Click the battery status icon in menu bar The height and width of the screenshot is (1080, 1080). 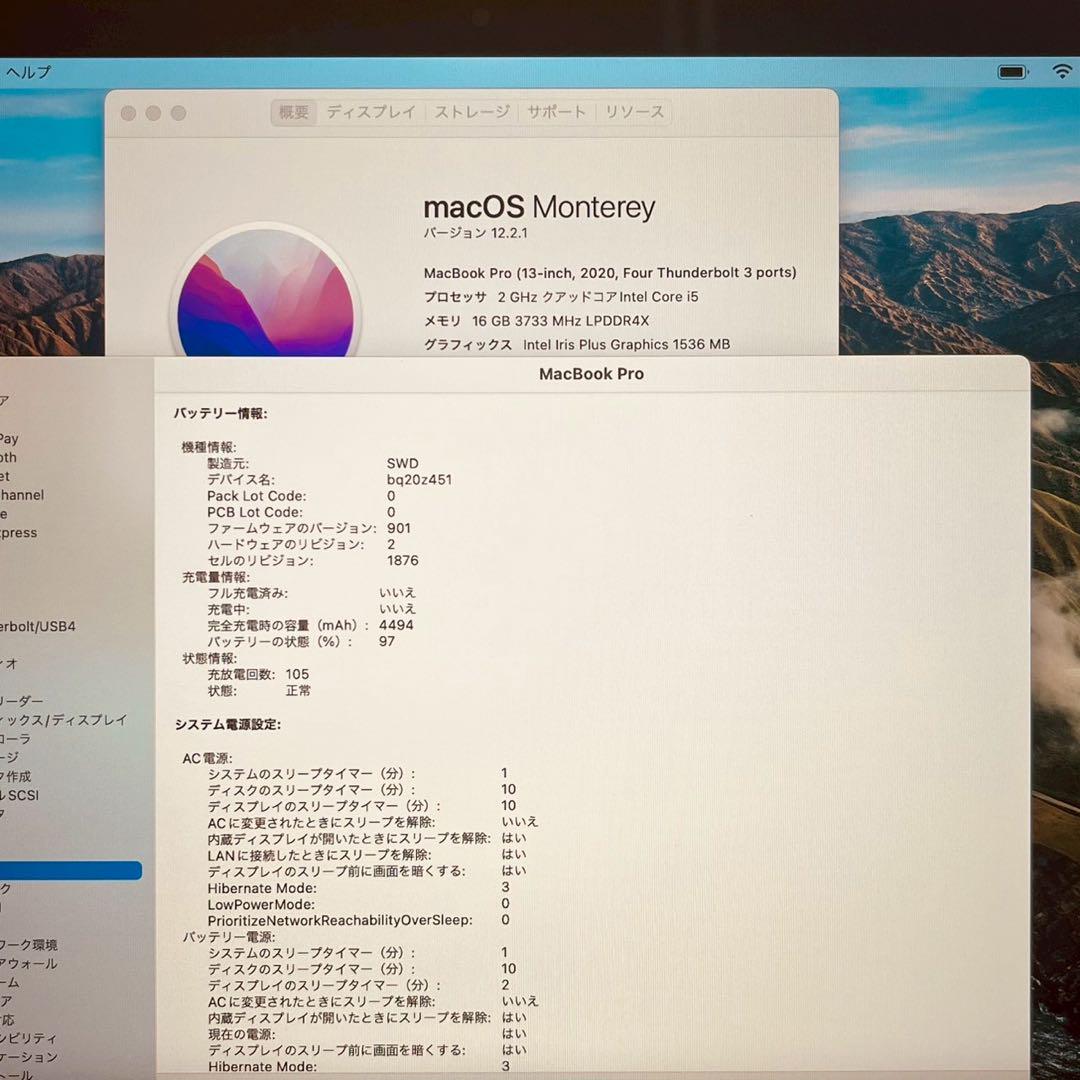1012,72
